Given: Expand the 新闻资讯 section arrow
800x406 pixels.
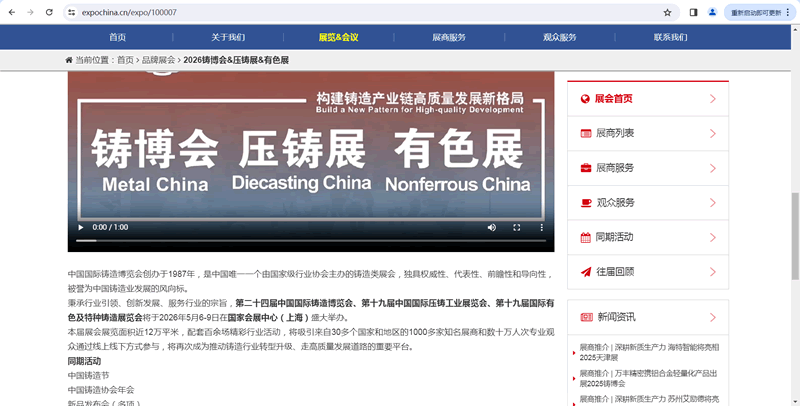Looking at the screenshot, I should pos(712,317).
